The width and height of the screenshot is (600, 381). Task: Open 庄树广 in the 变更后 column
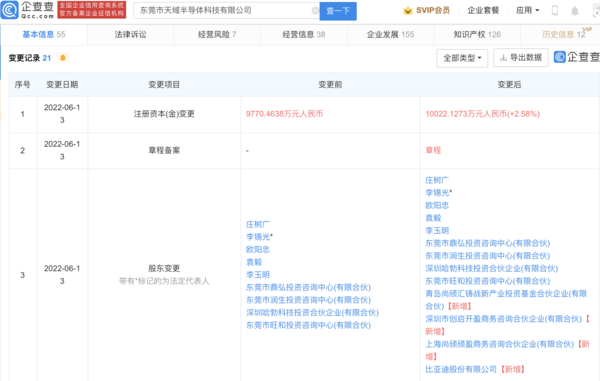[437, 180]
